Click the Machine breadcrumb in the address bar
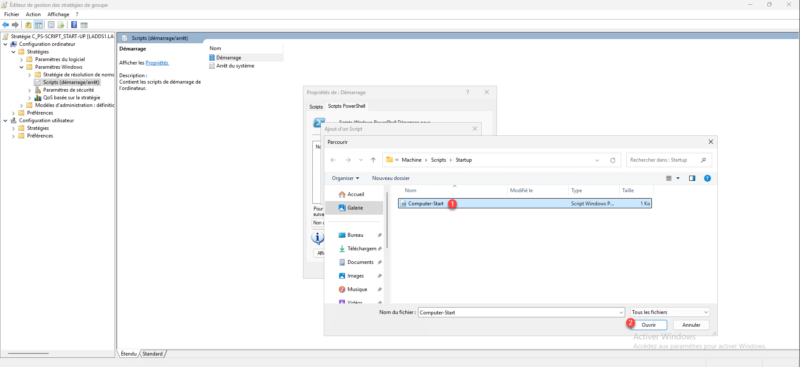The width and height of the screenshot is (800, 367). (411, 160)
